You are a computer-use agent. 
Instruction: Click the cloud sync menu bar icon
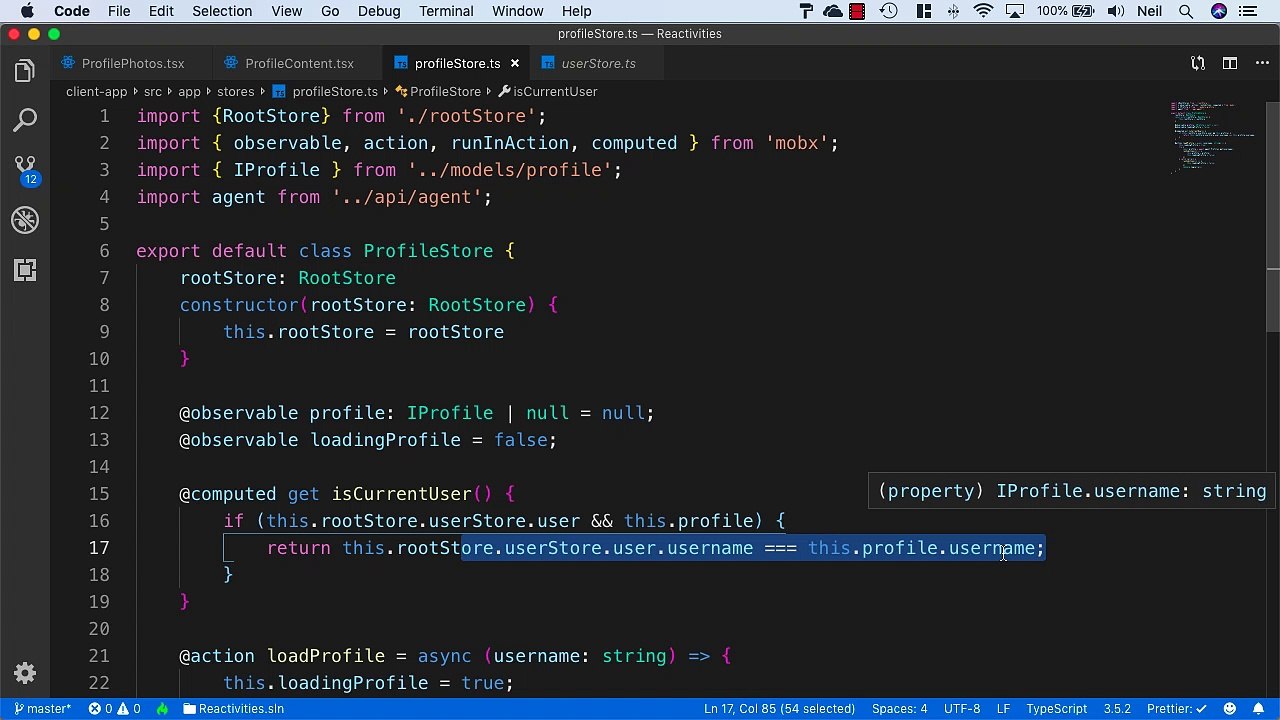[x=832, y=11]
